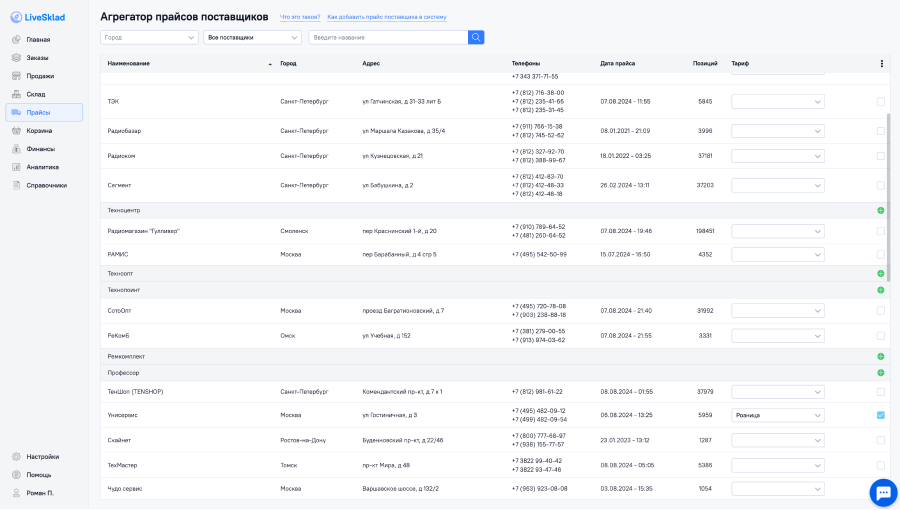Select Прайсы sidebar item
Viewport: 900px width, 510px height.
click(44, 112)
